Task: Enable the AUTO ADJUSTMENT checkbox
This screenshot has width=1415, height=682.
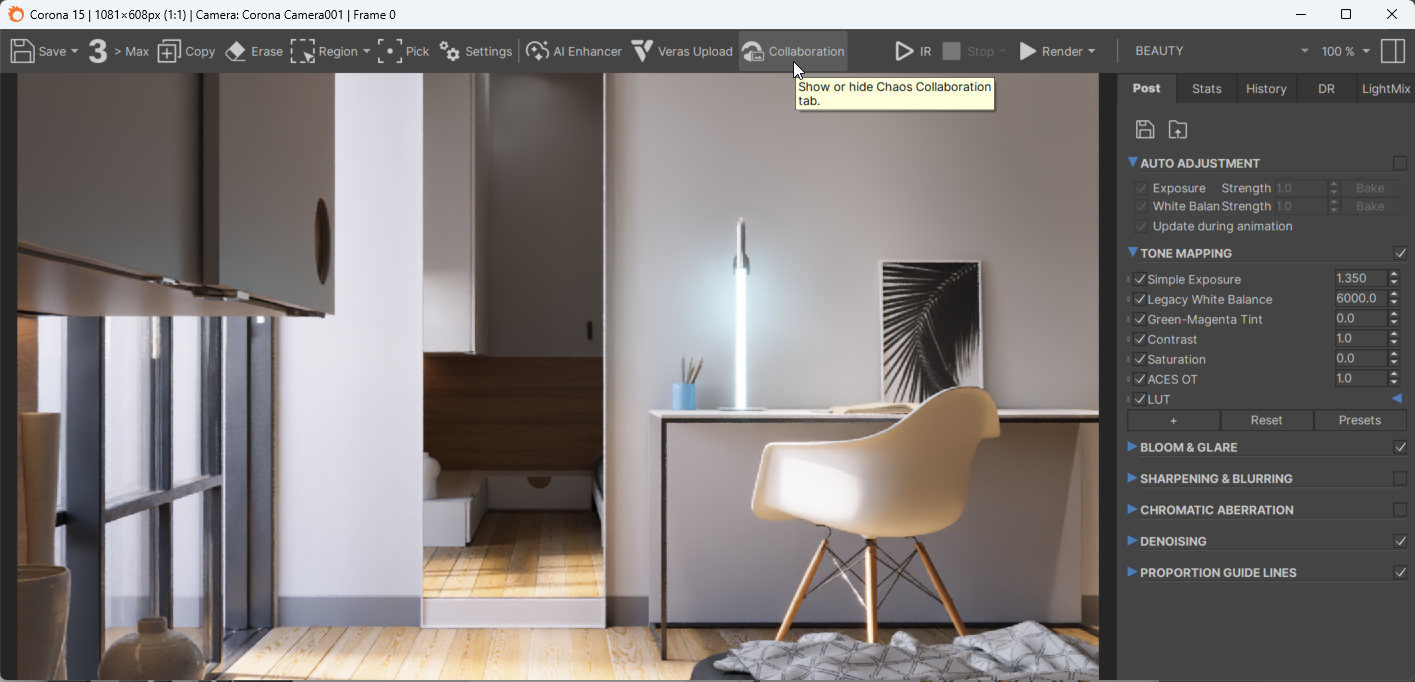Action: coord(1400,163)
